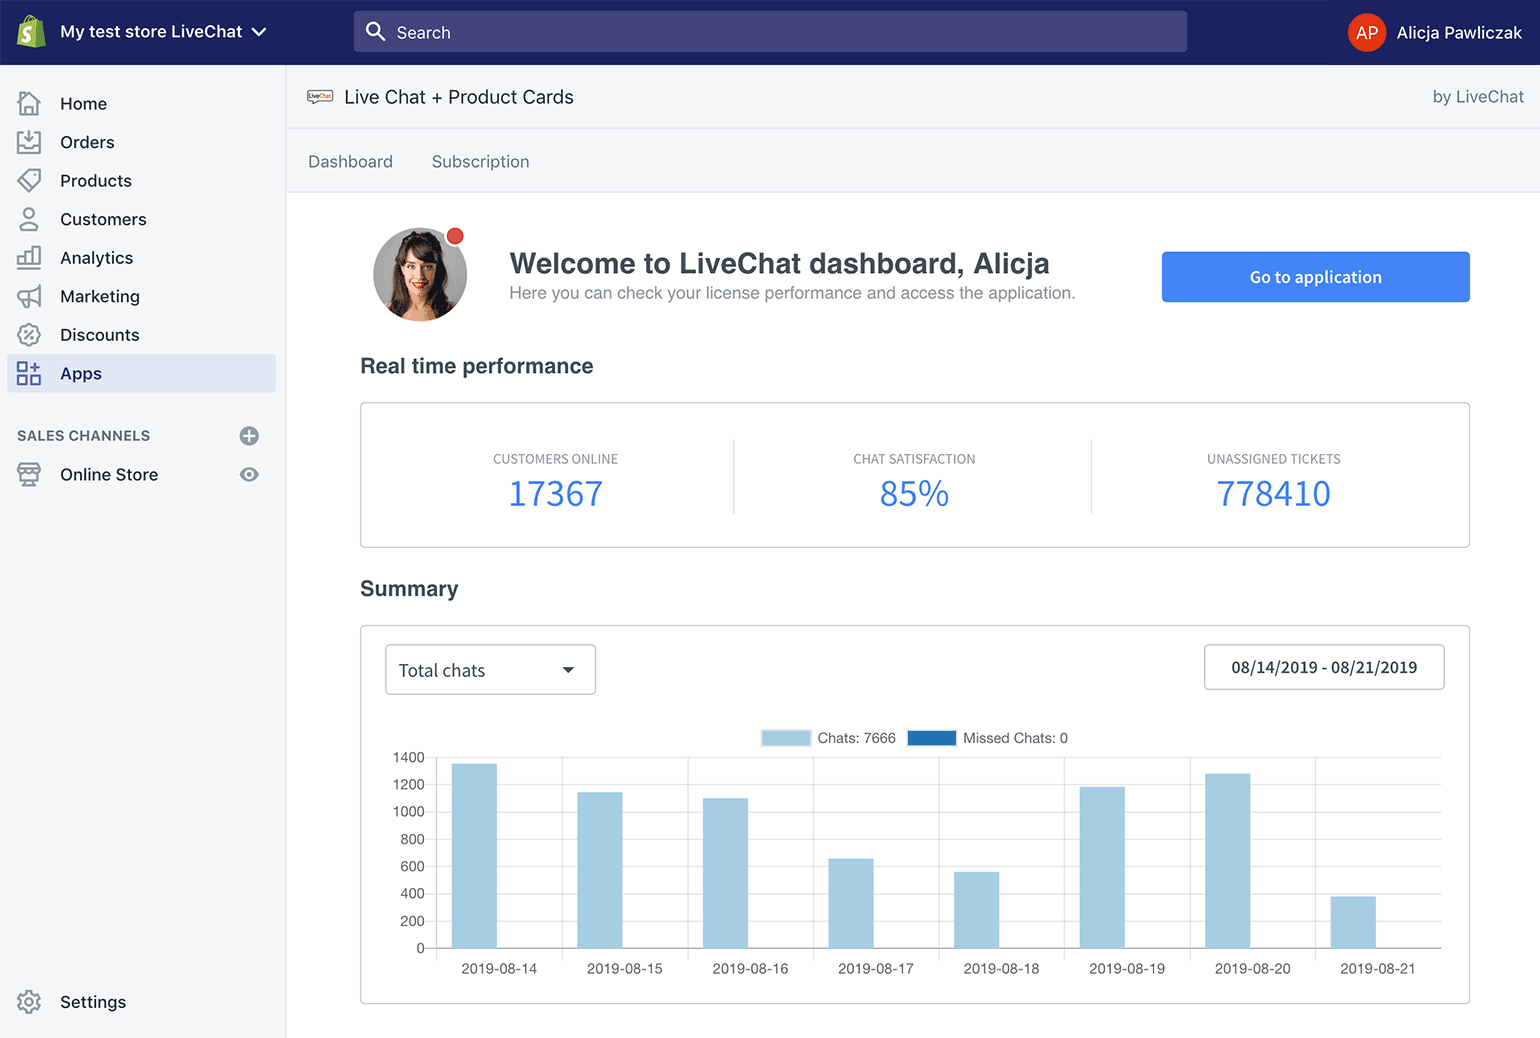Open the date range picker 08/14/2019 - 08/21/2019
This screenshot has height=1038, width=1540.
tap(1324, 667)
